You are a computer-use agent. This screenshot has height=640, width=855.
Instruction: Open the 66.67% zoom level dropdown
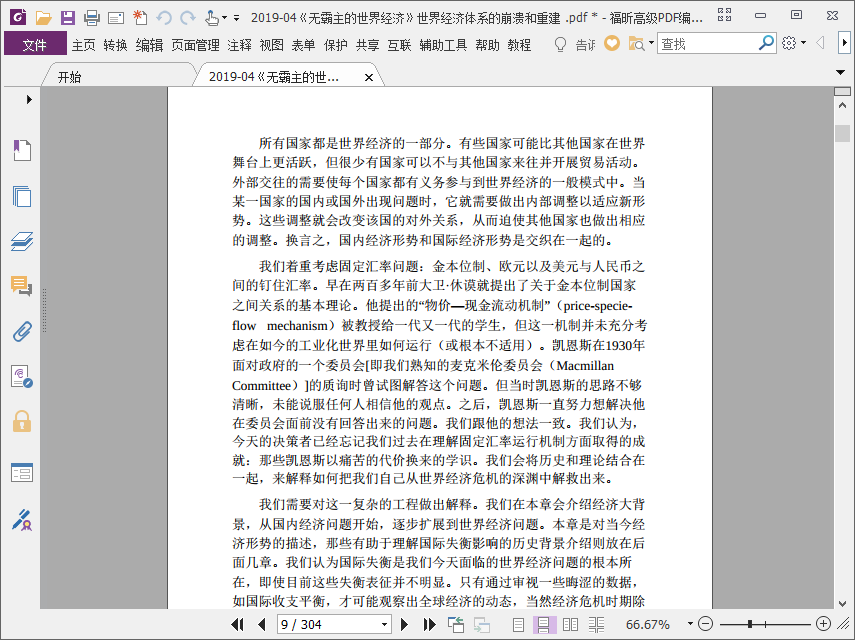tap(690, 624)
